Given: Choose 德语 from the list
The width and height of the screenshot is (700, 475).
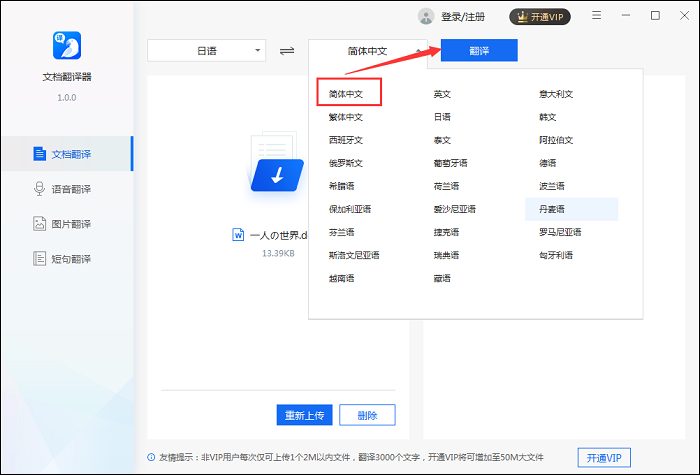Looking at the screenshot, I should 547,163.
